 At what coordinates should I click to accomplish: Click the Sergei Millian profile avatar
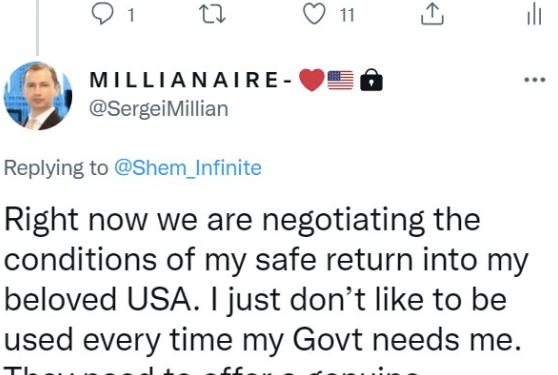pos(38,96)
